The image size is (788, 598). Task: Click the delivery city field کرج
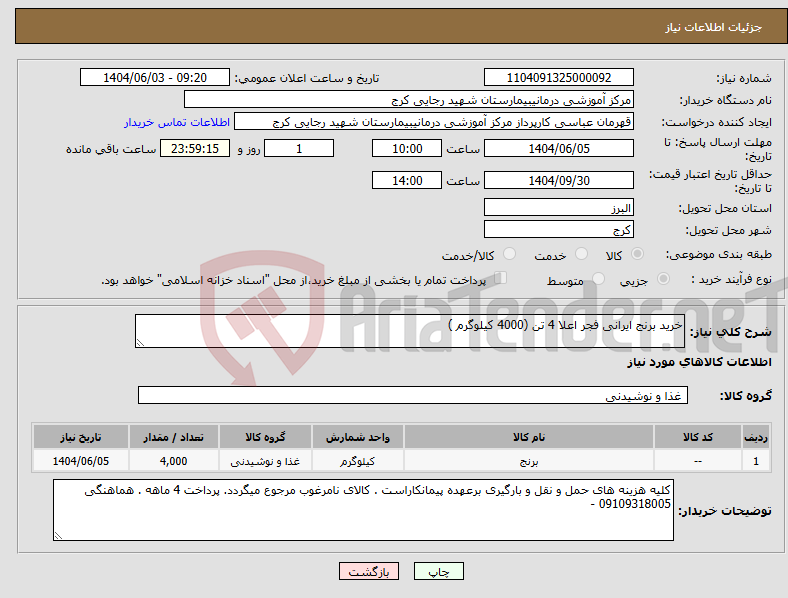coord(558,230)
